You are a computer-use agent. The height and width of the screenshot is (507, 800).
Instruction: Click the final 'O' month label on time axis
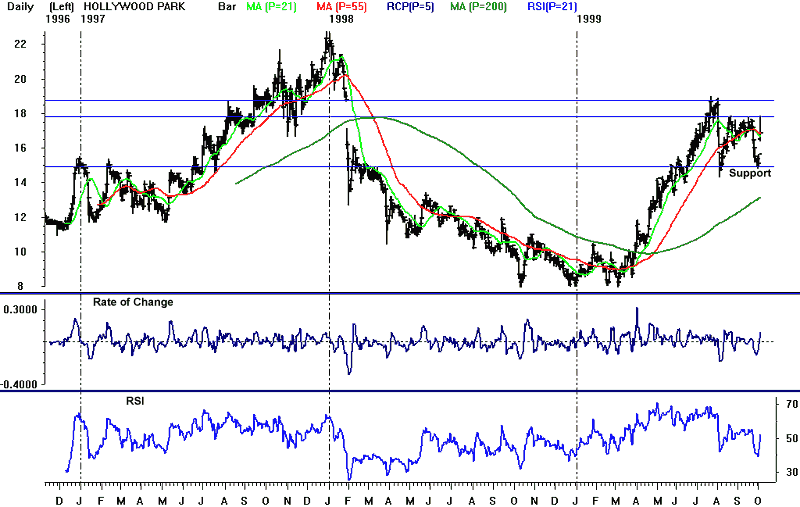click(758, 501)
